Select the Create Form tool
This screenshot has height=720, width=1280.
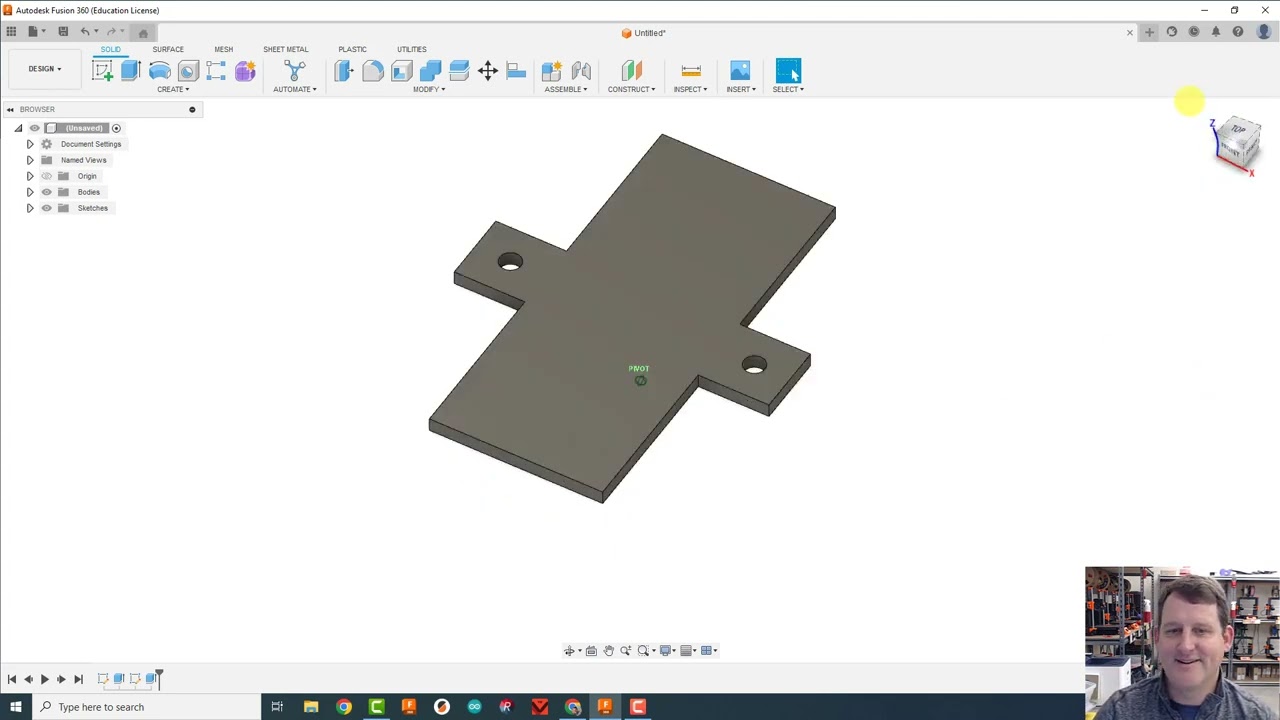click(245, 70)
